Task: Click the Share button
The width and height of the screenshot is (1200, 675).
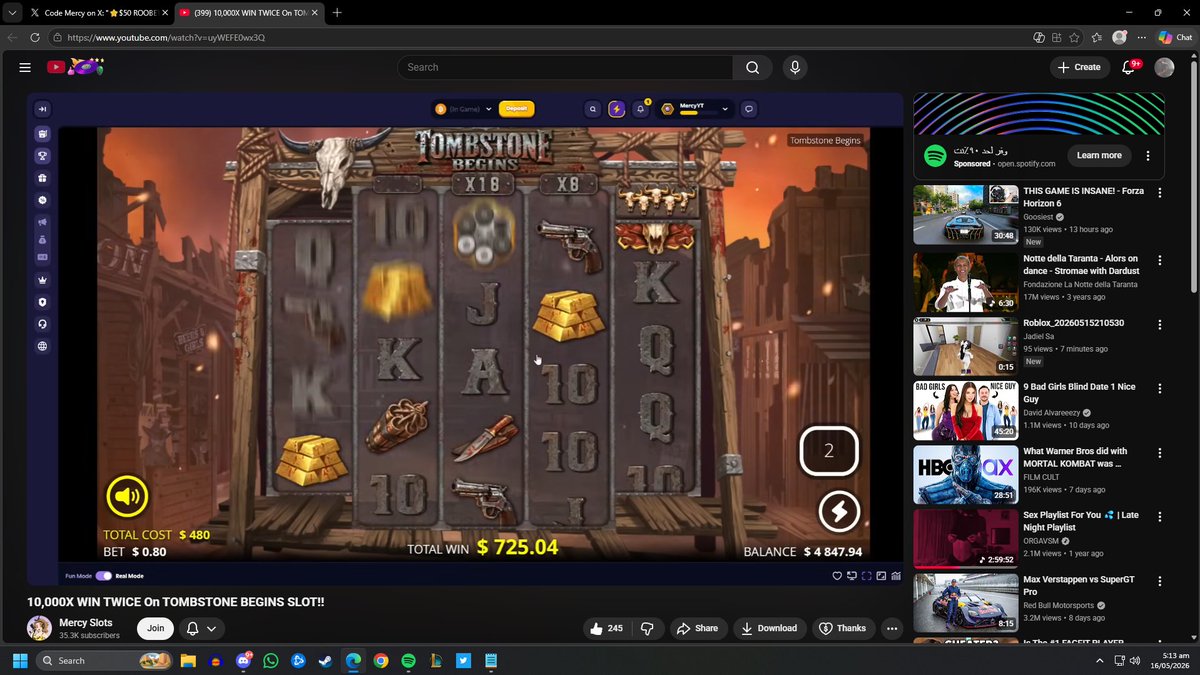Action: click(697, 628)
